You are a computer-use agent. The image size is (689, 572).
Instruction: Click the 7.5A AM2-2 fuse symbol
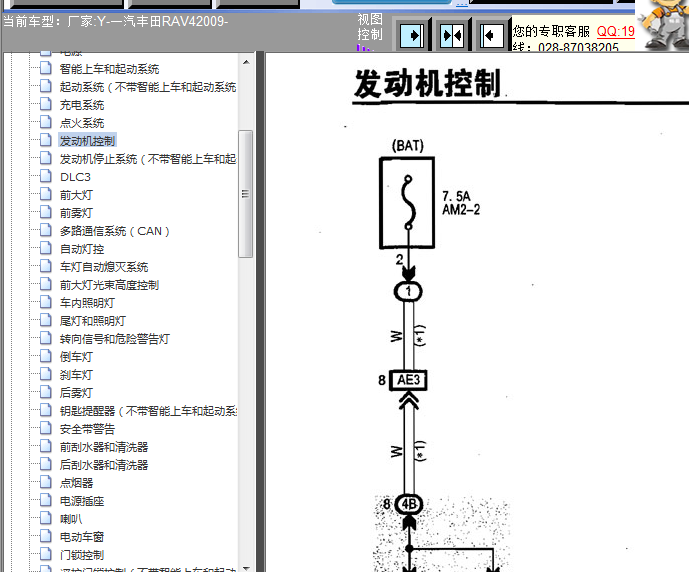[x=407, y=203]
